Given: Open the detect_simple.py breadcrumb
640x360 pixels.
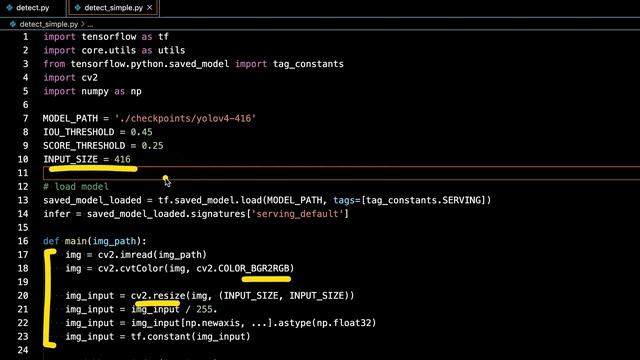Looking at the screenshot, I should coord(49,24).
